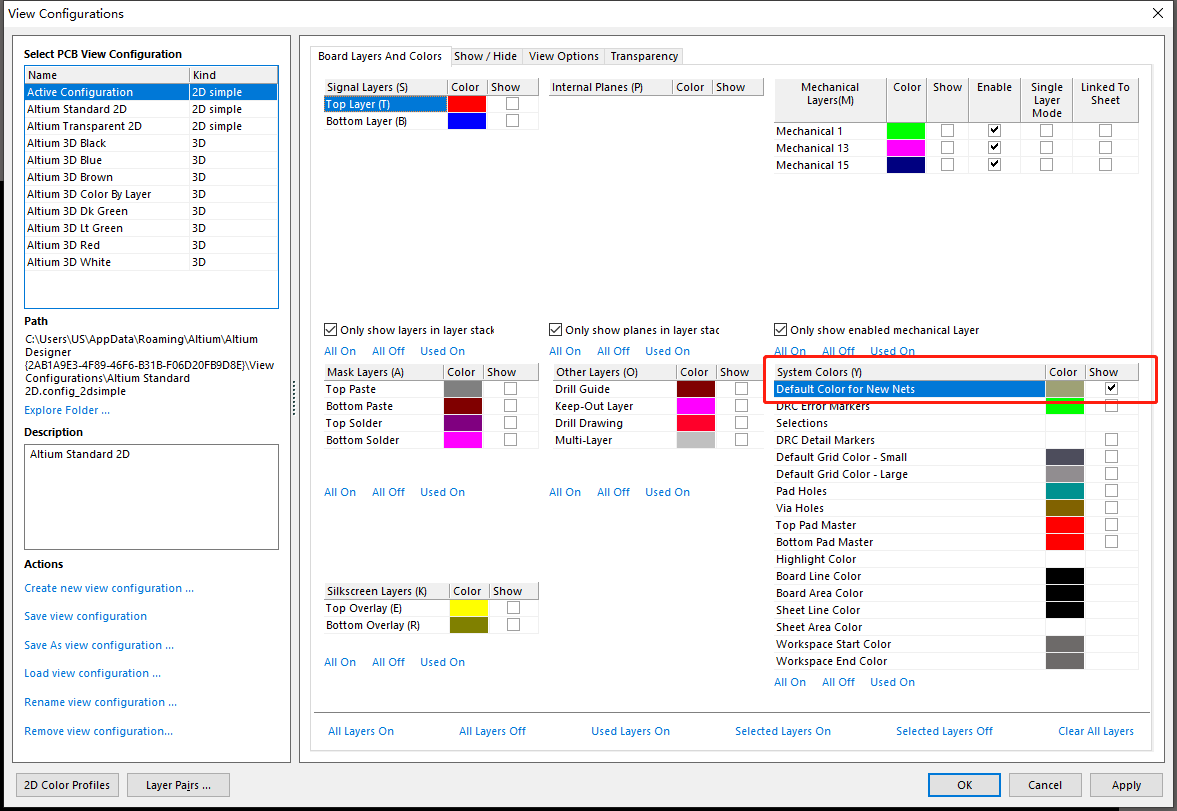The width and height of the screenshot is (1177, 811).
Task: Click Board Line Color black swatch
Action: (x=1065, y=576)
